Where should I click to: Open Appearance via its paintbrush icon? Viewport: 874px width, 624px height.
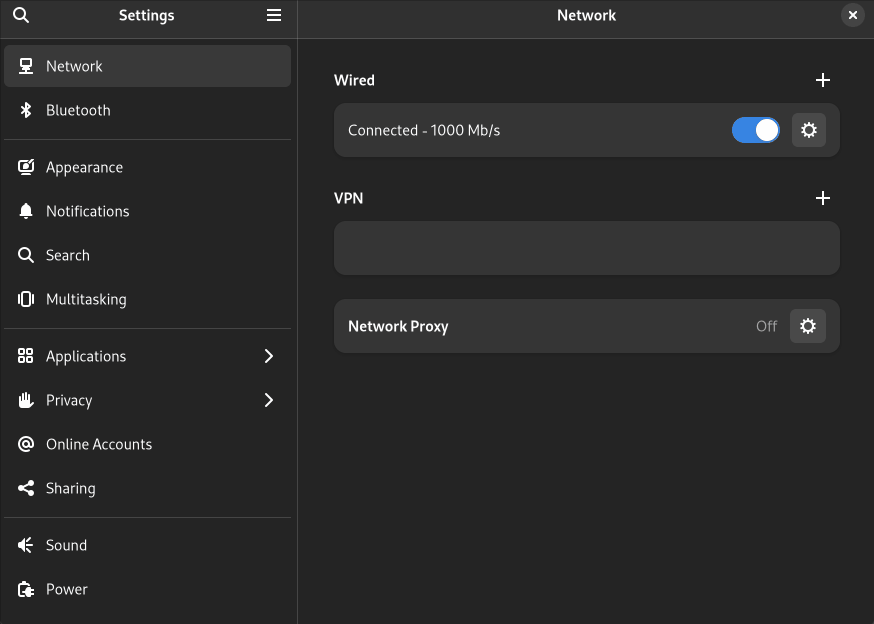[25, 167]
